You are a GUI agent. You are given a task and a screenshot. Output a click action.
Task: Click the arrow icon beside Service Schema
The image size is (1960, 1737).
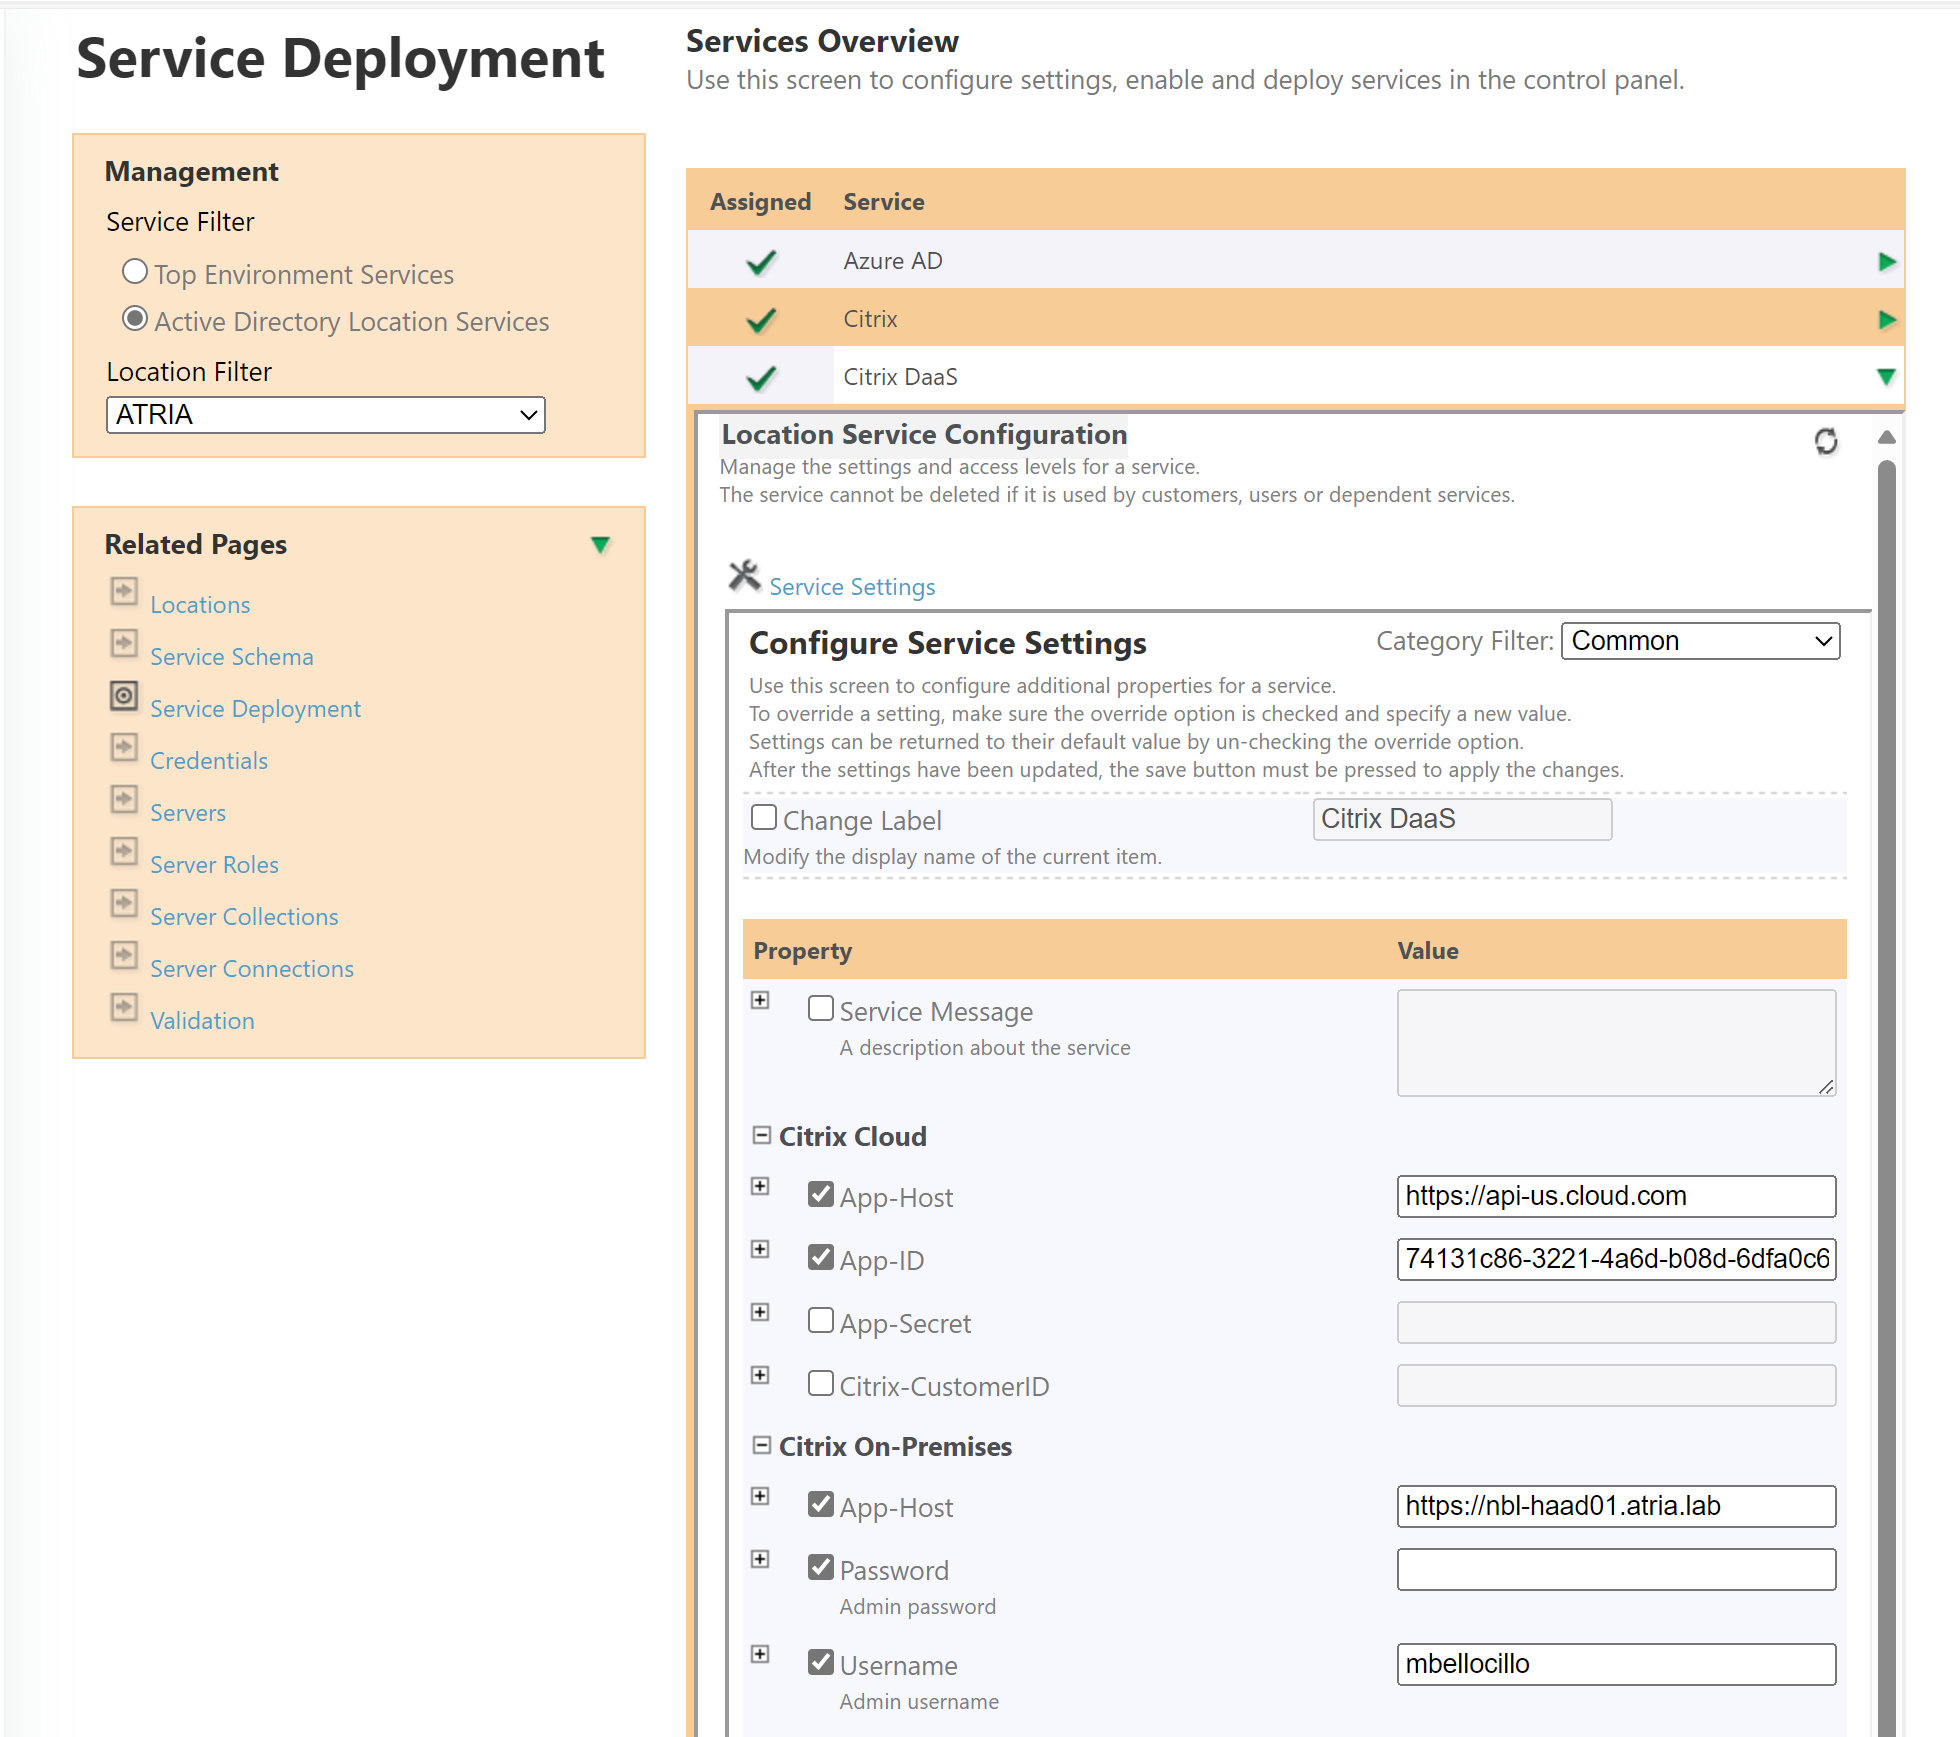pos(124,643)
